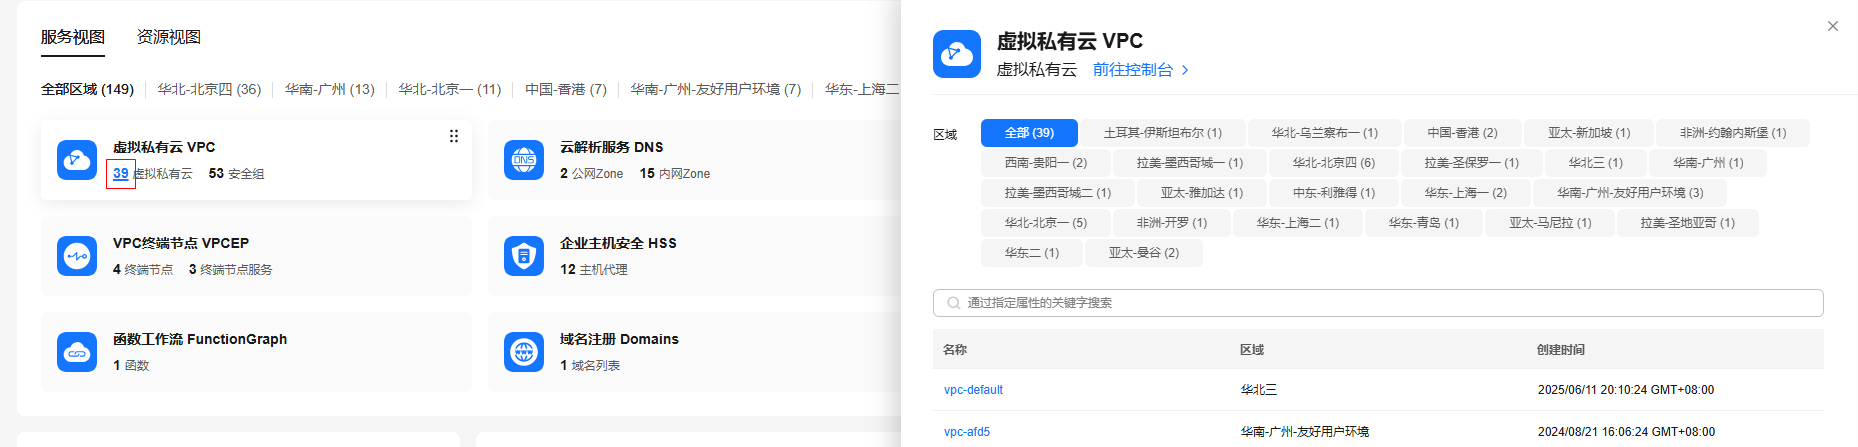Filter by 拉美-墨西哥城一 (1) region

[x=1190, y=163]
